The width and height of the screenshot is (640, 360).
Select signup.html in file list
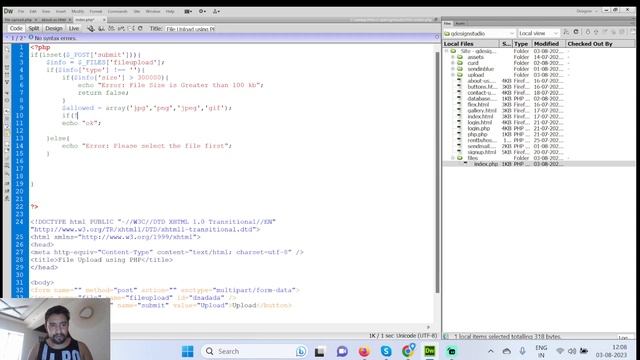pyautogui.click(x=482, y=152)
